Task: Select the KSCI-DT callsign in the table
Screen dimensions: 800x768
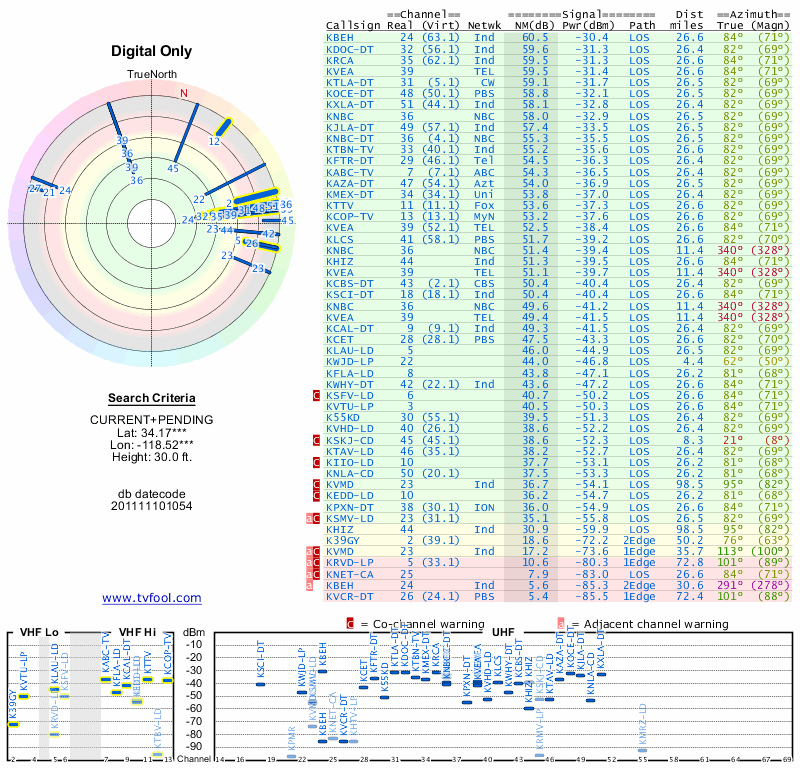Action: tap(350, 295)
